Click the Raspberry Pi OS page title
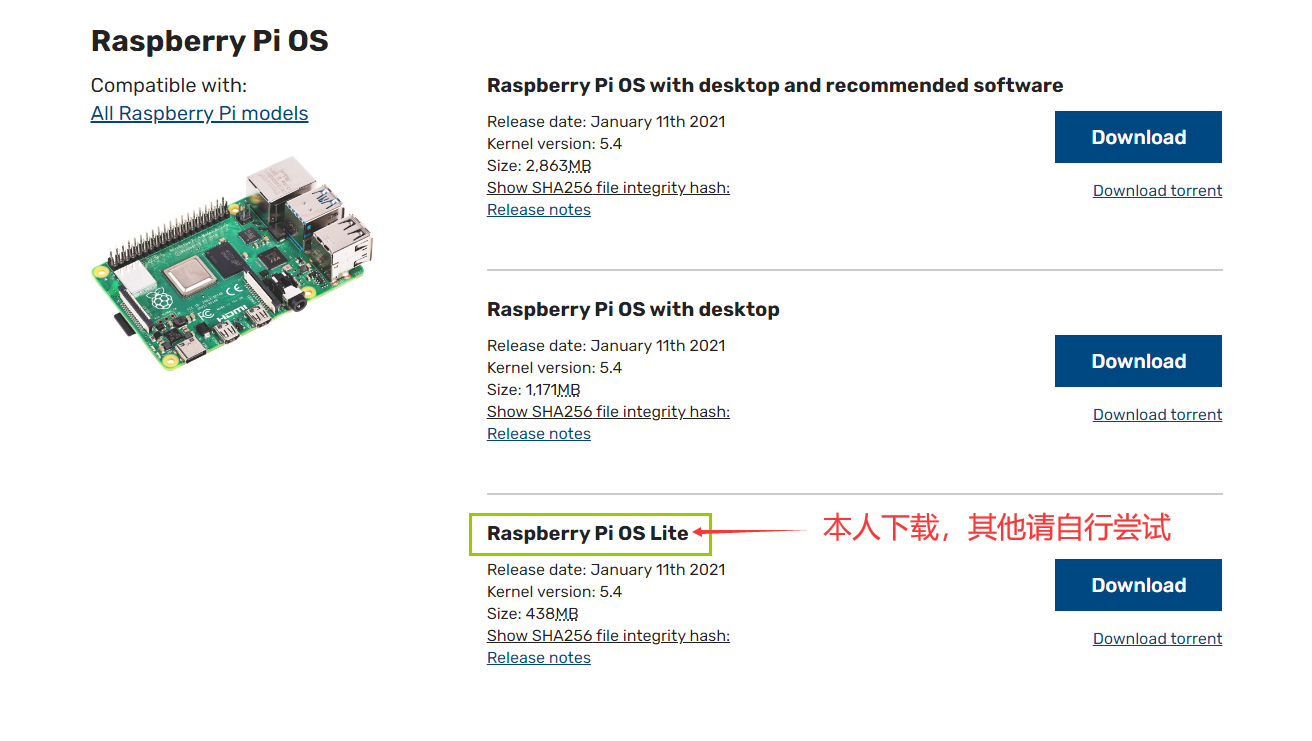The image size is (1312, 741). (209, 41)
